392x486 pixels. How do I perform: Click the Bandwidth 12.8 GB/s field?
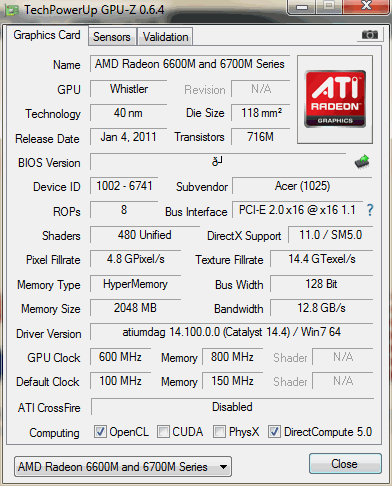tap(322, 308)
